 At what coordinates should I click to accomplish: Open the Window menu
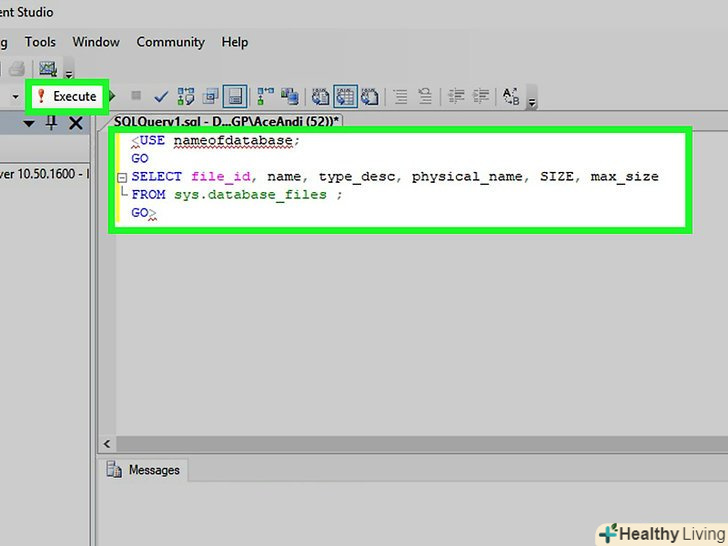[x=96, y=42]
